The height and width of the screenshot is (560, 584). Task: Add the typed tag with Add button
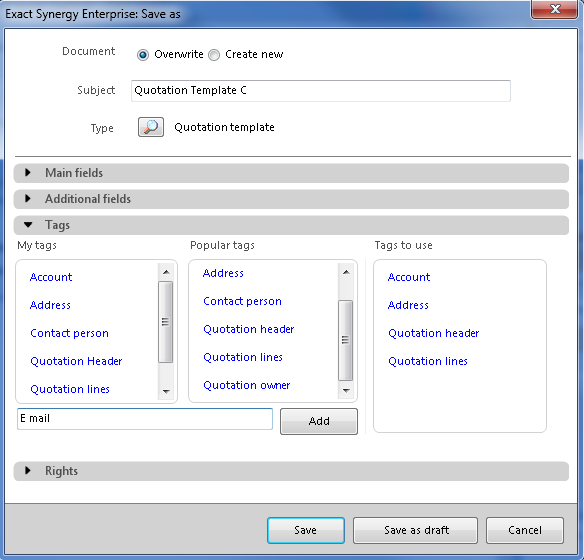pos(319,421)
